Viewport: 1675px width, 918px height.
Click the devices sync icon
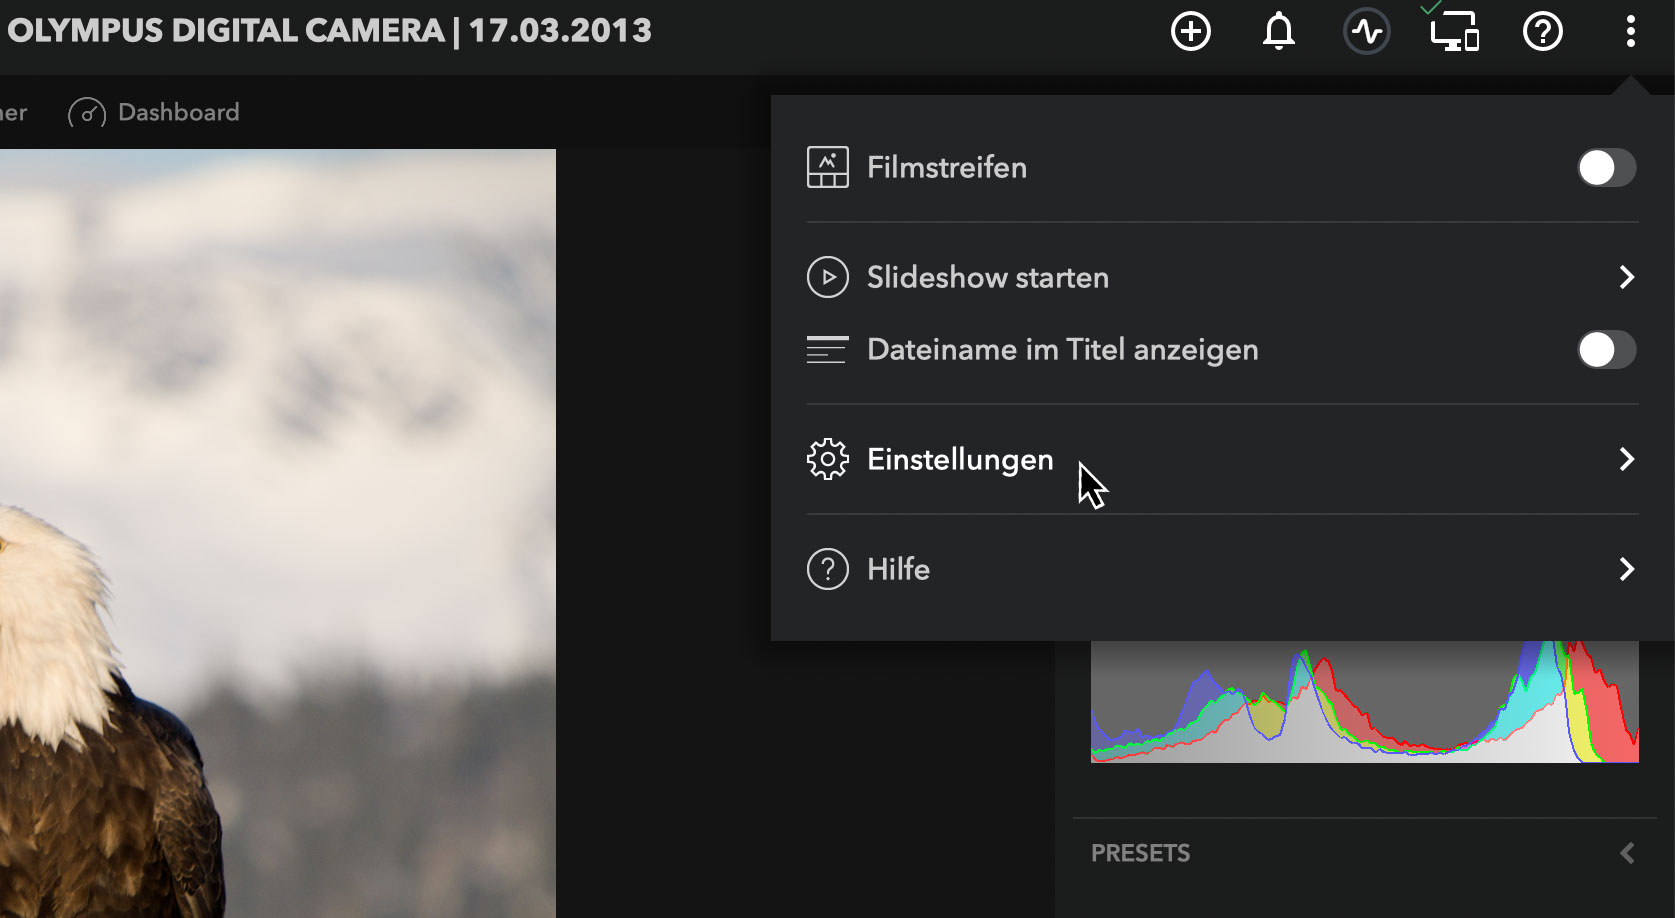[1454, 32]
